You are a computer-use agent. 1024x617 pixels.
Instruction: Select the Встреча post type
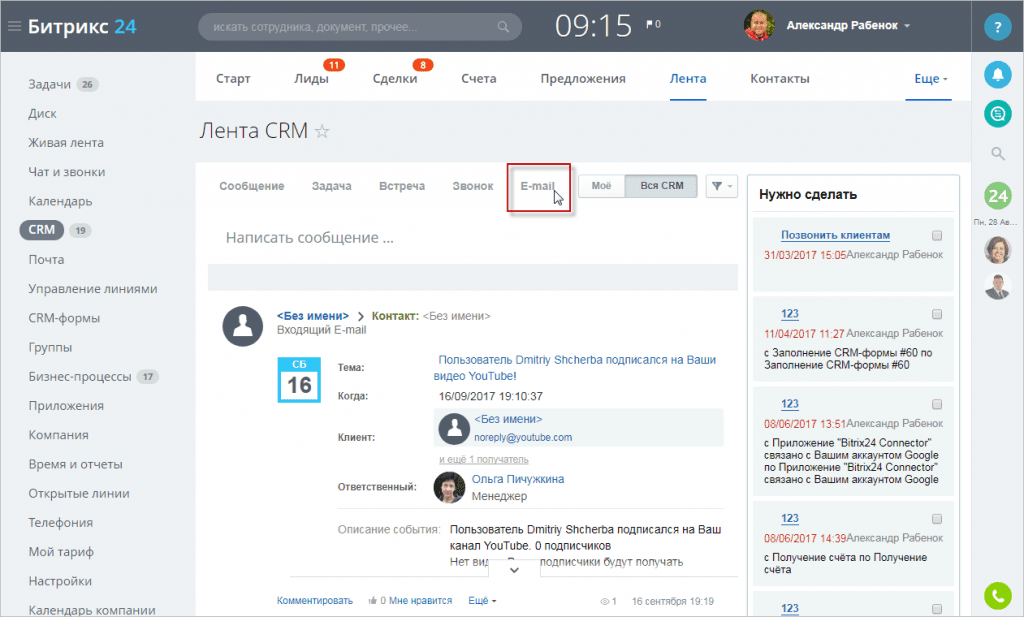(402, 186)
